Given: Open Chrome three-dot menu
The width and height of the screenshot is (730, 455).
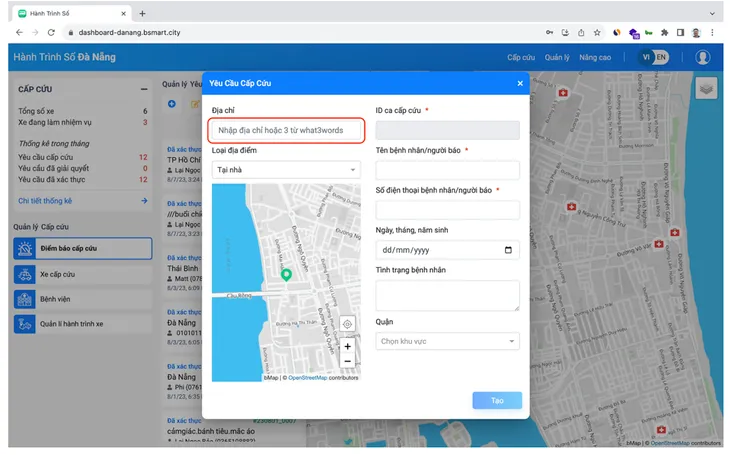Looking at the screenshot, I should pyautogui.click(x=712, y=33).
